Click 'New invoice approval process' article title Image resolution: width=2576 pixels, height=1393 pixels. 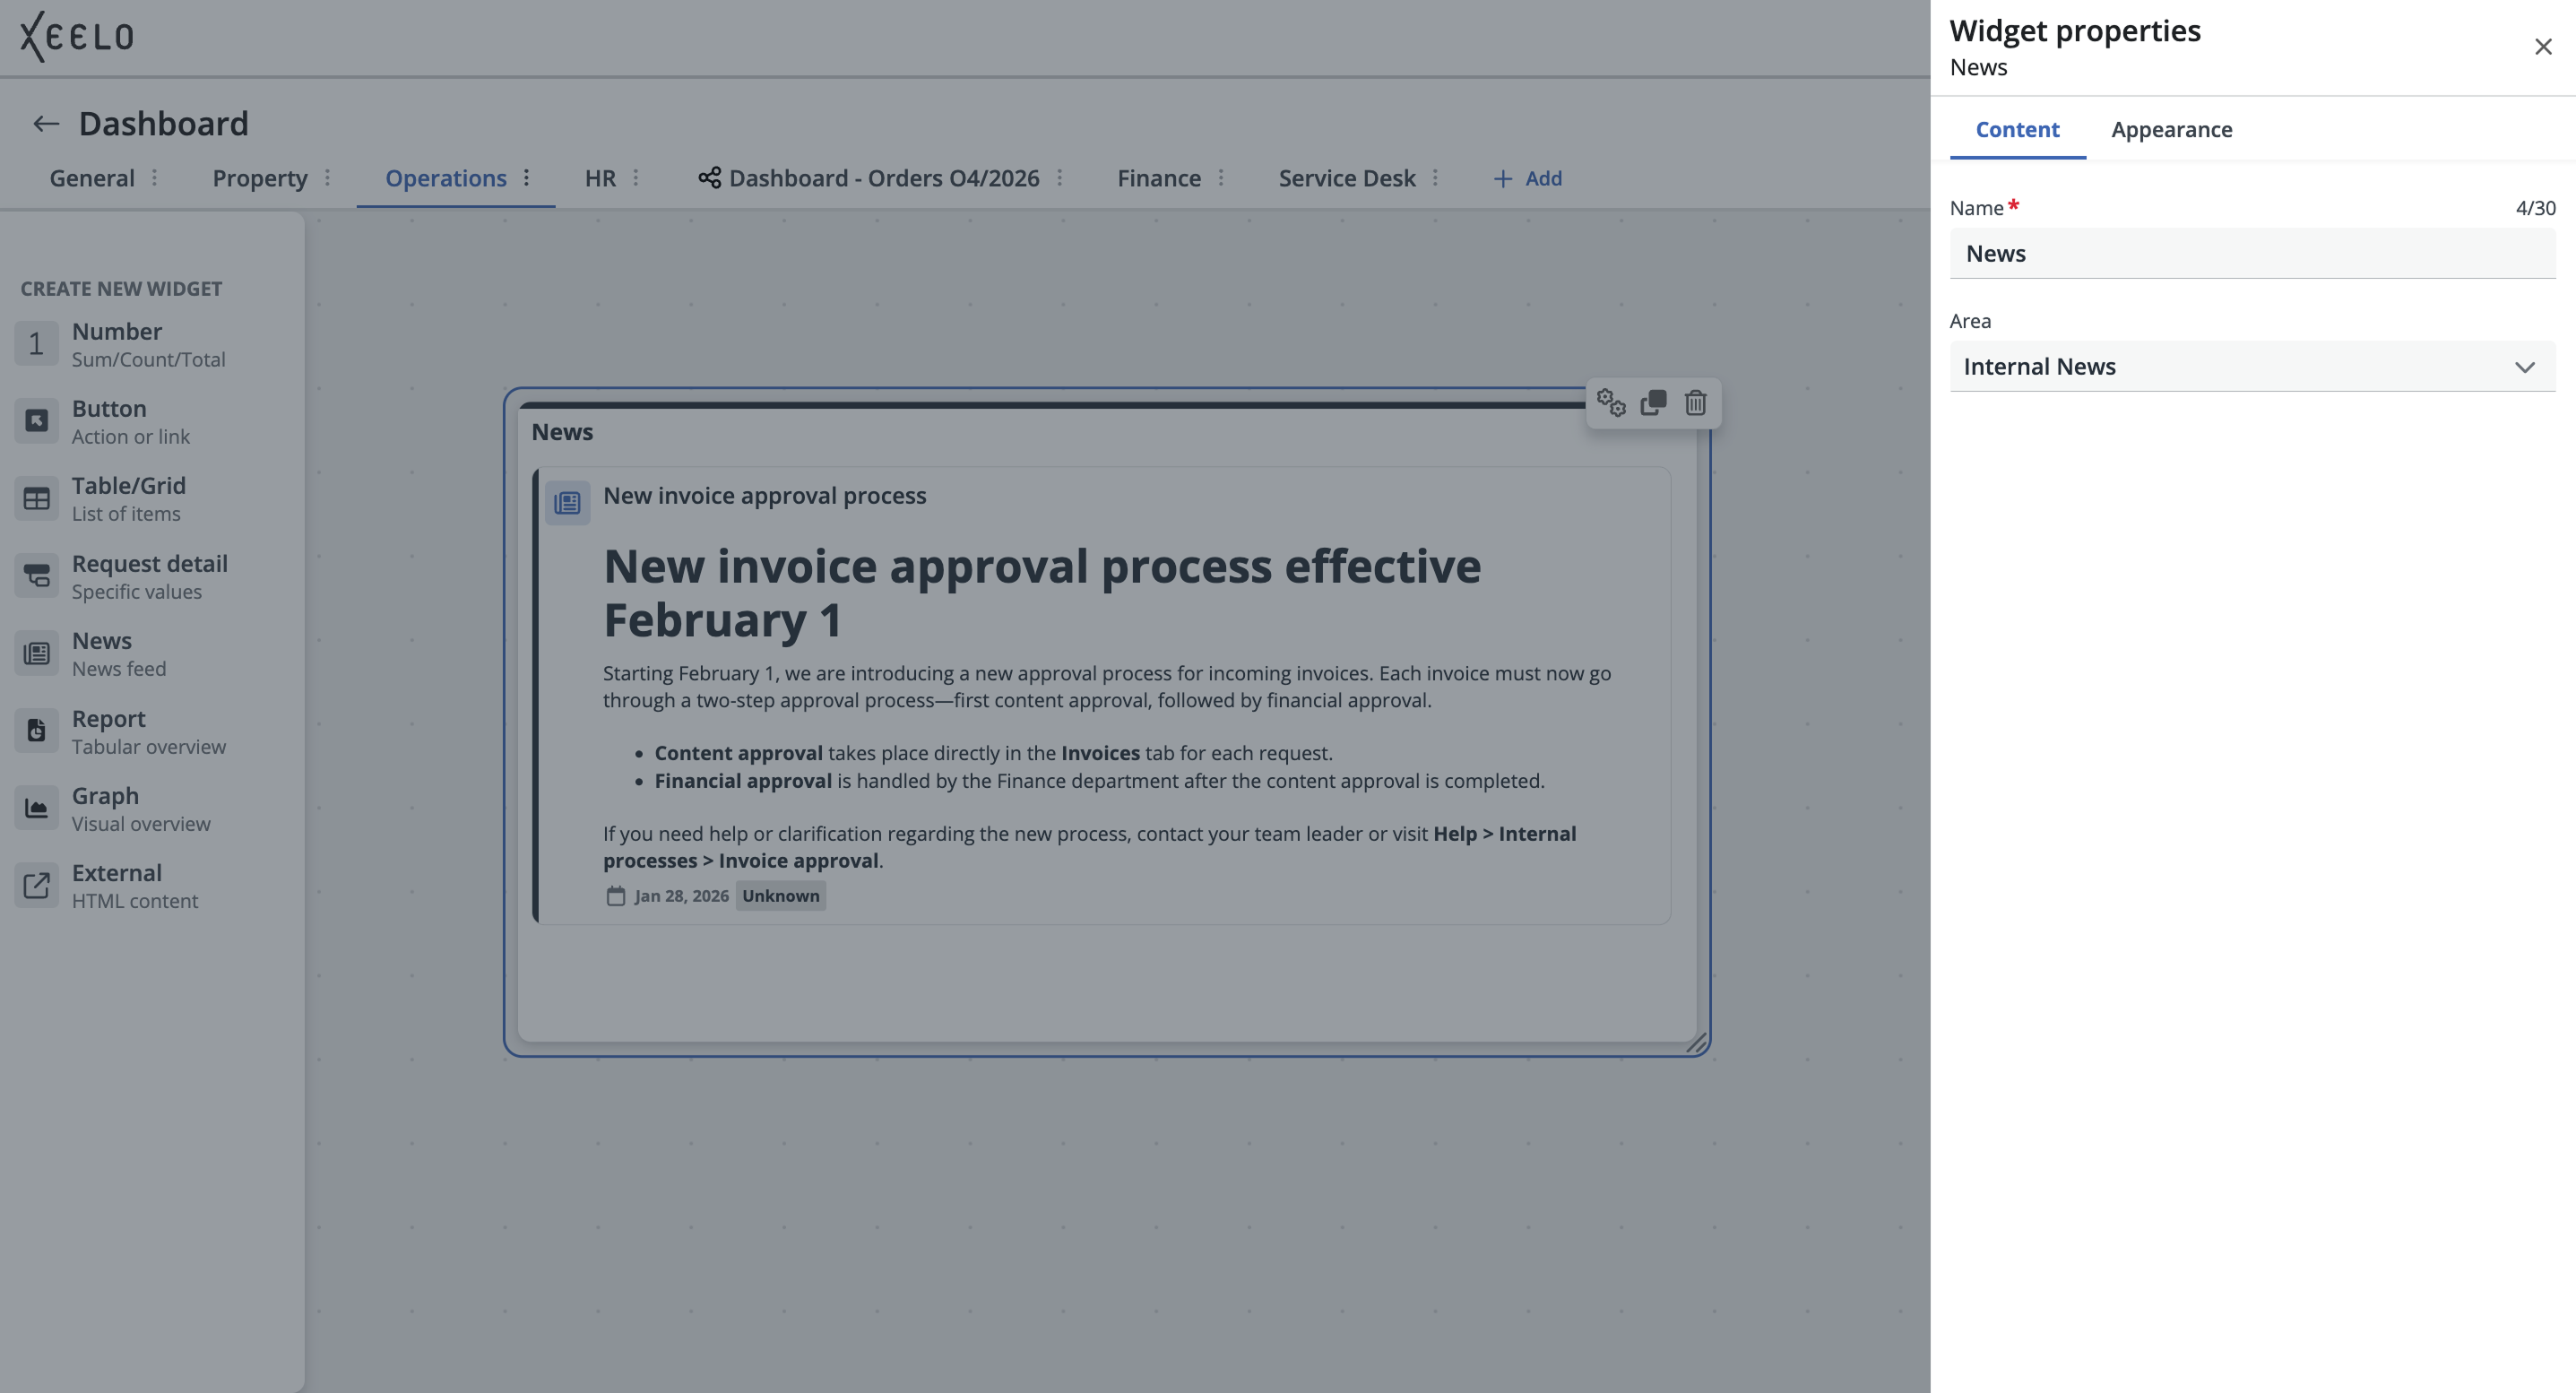click(x=764, y=496)
